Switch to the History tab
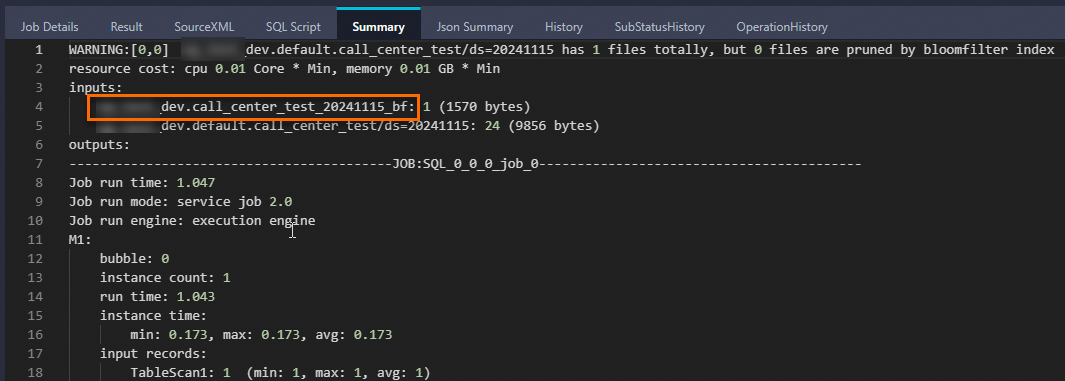 tap(564, 27)
